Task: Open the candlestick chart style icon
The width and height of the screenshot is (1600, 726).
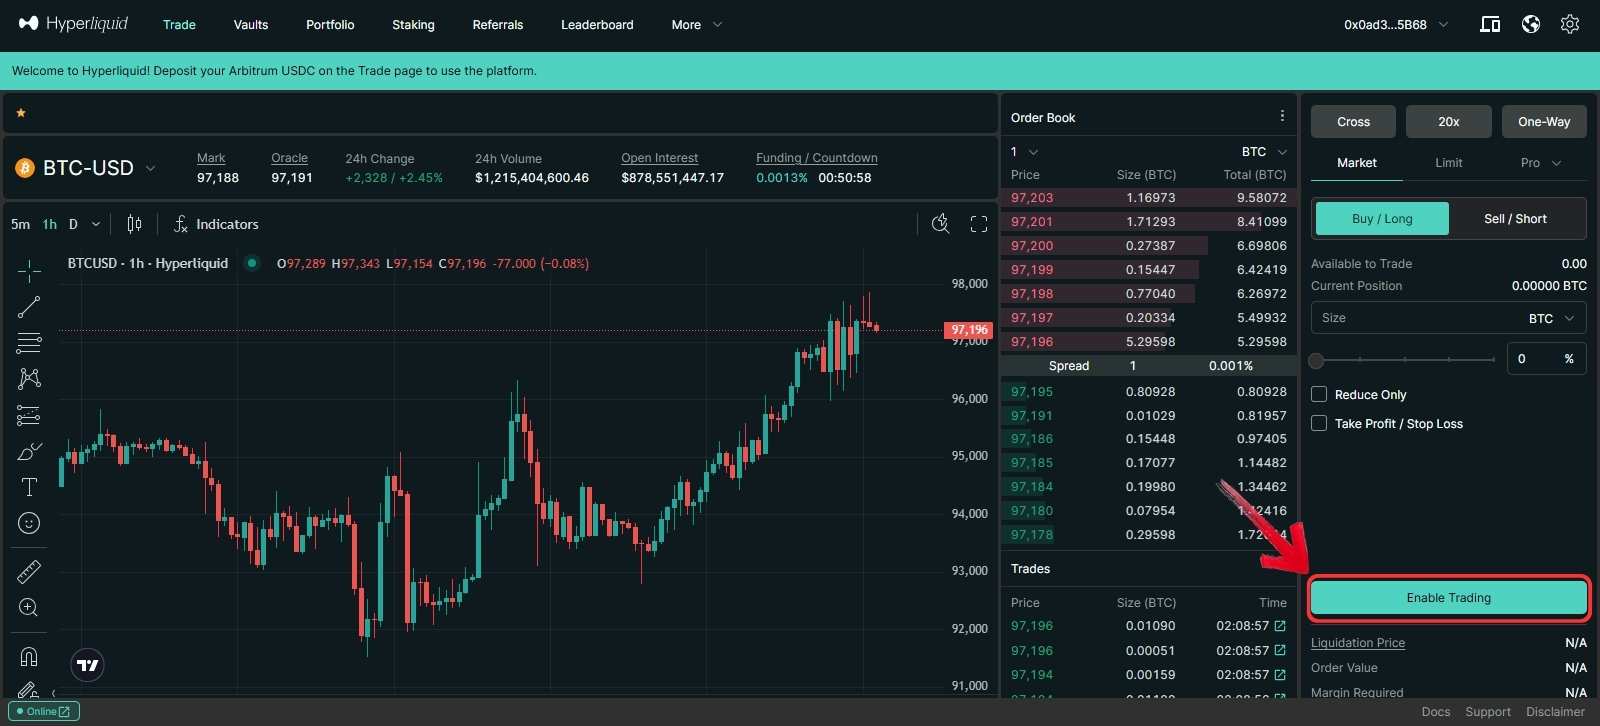Action: click(134, 224)
